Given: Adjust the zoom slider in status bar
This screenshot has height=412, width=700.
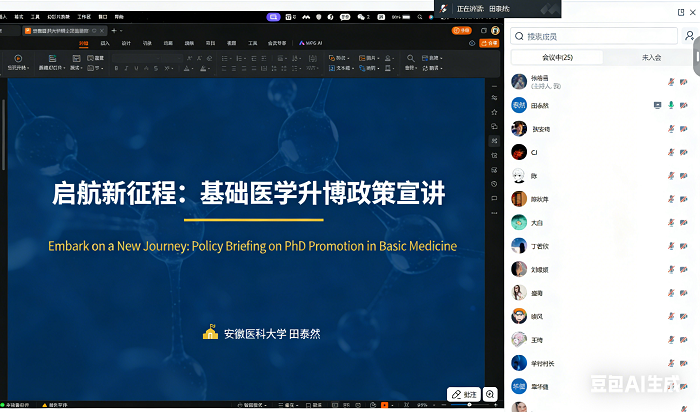Looking at the screenshot, I should (468, 405).
